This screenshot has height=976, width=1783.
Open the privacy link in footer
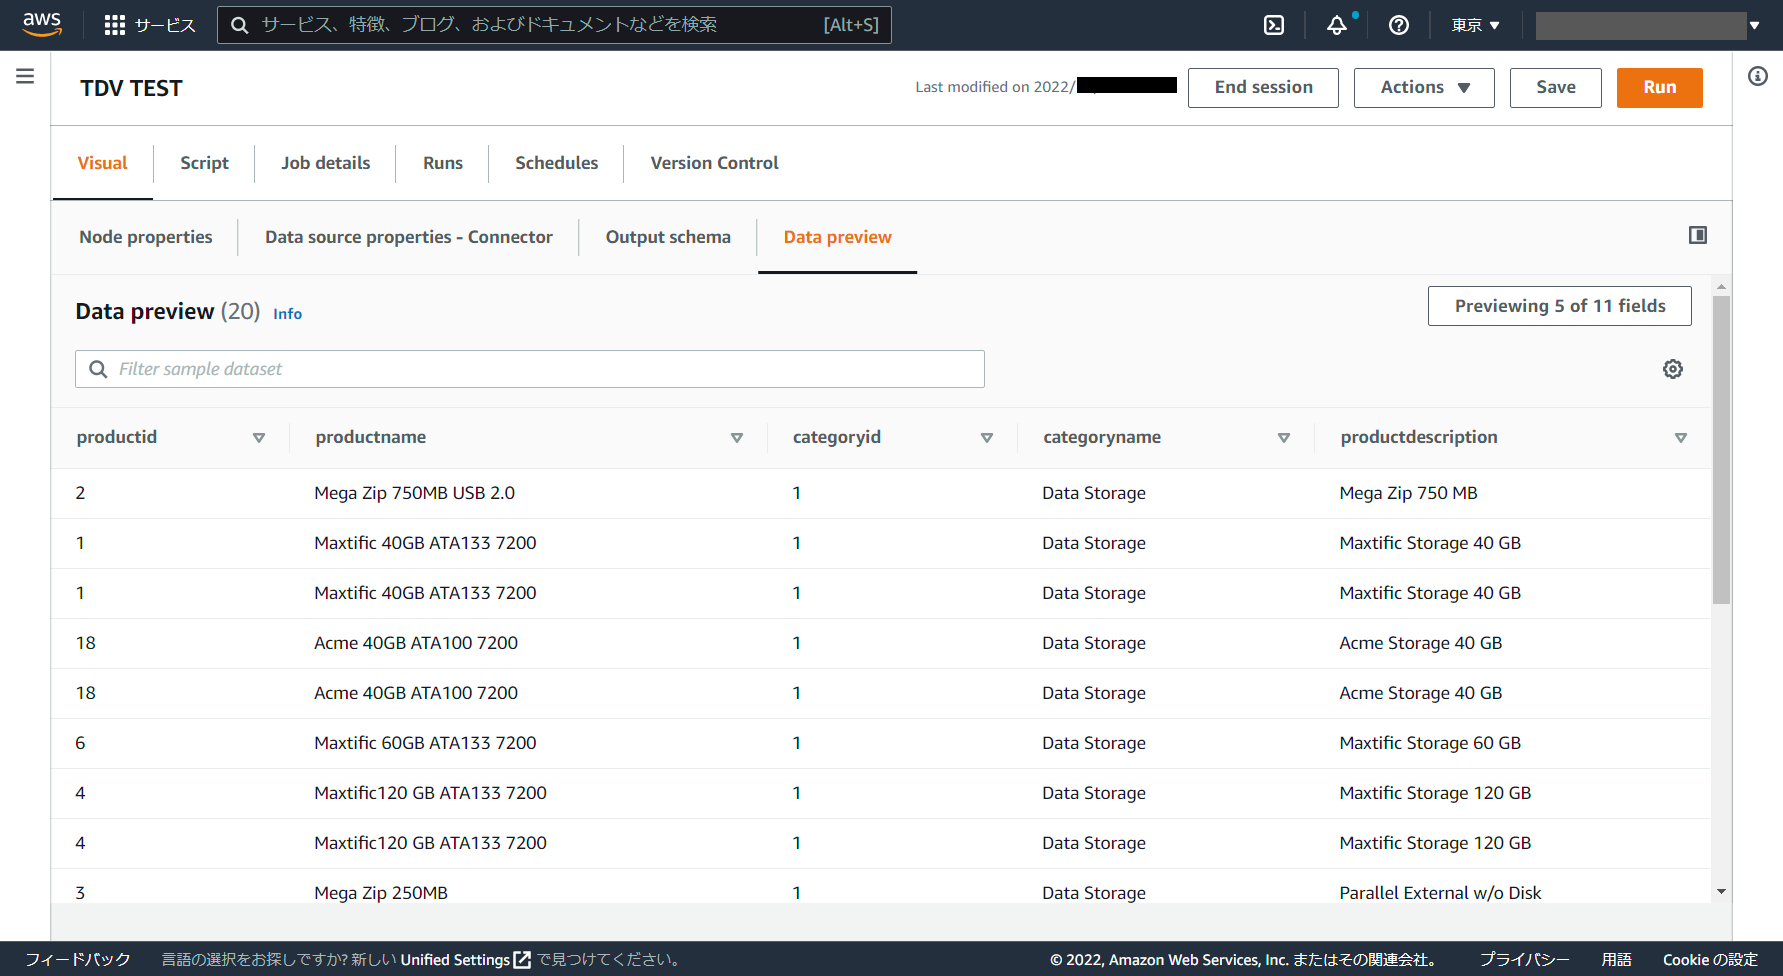coord(1524,959)
